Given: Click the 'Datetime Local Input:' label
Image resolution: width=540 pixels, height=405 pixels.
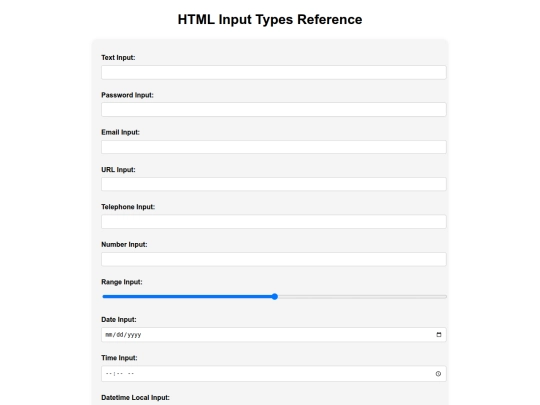Looking at the screenshot, I should point(135,397).
